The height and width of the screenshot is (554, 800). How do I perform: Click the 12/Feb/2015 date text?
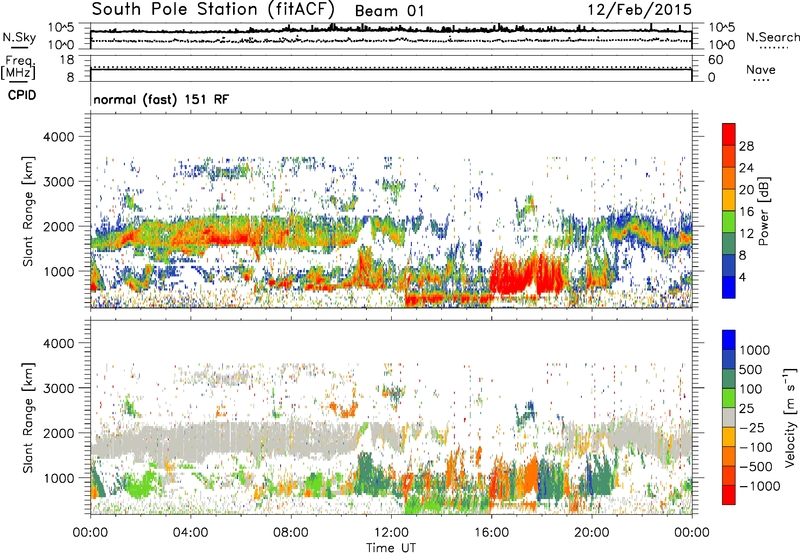tap(639, 10)
